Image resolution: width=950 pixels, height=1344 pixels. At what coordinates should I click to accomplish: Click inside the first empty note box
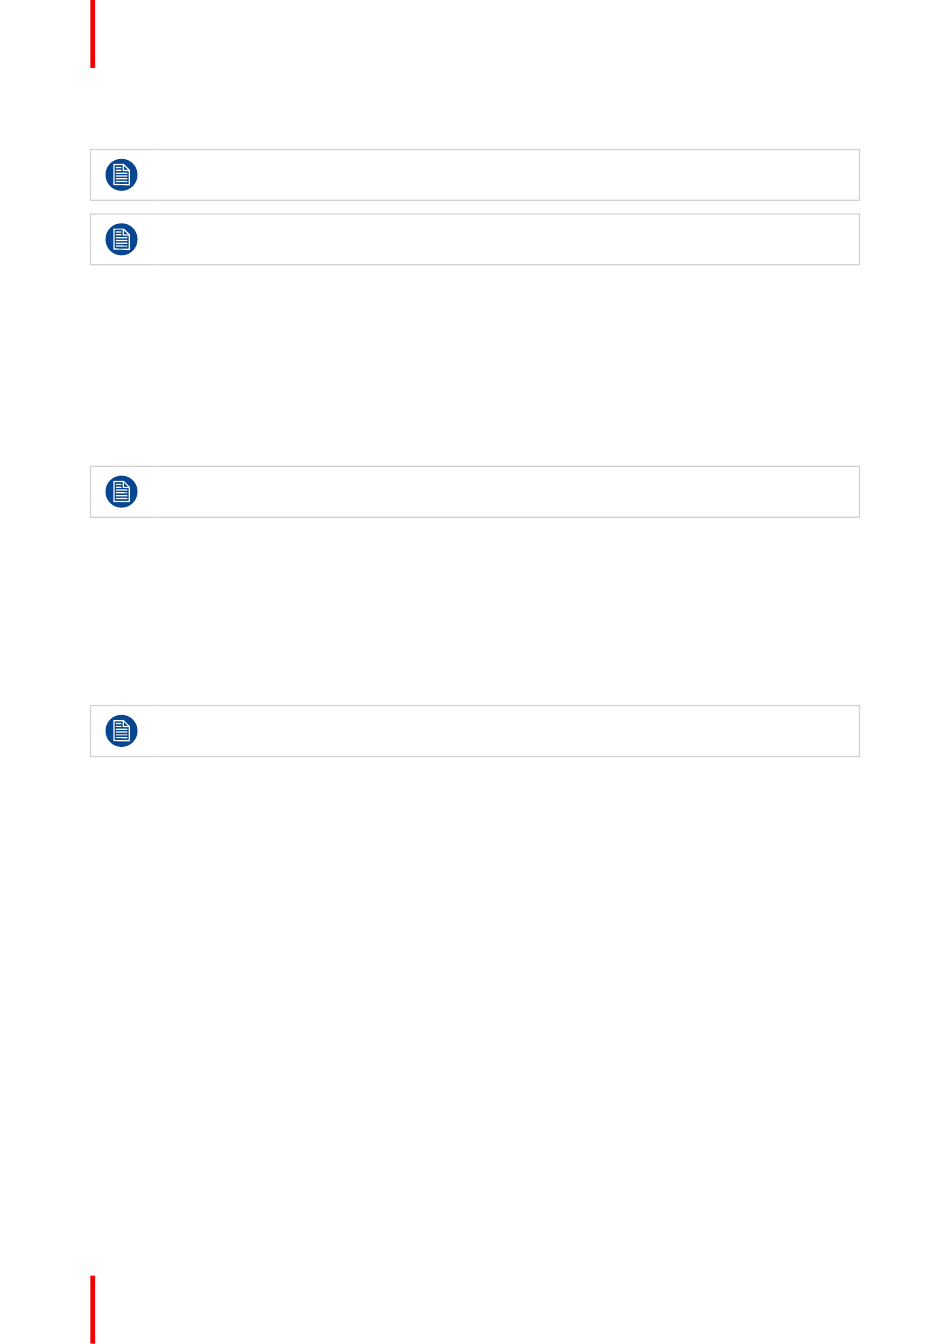pos(475,175)
